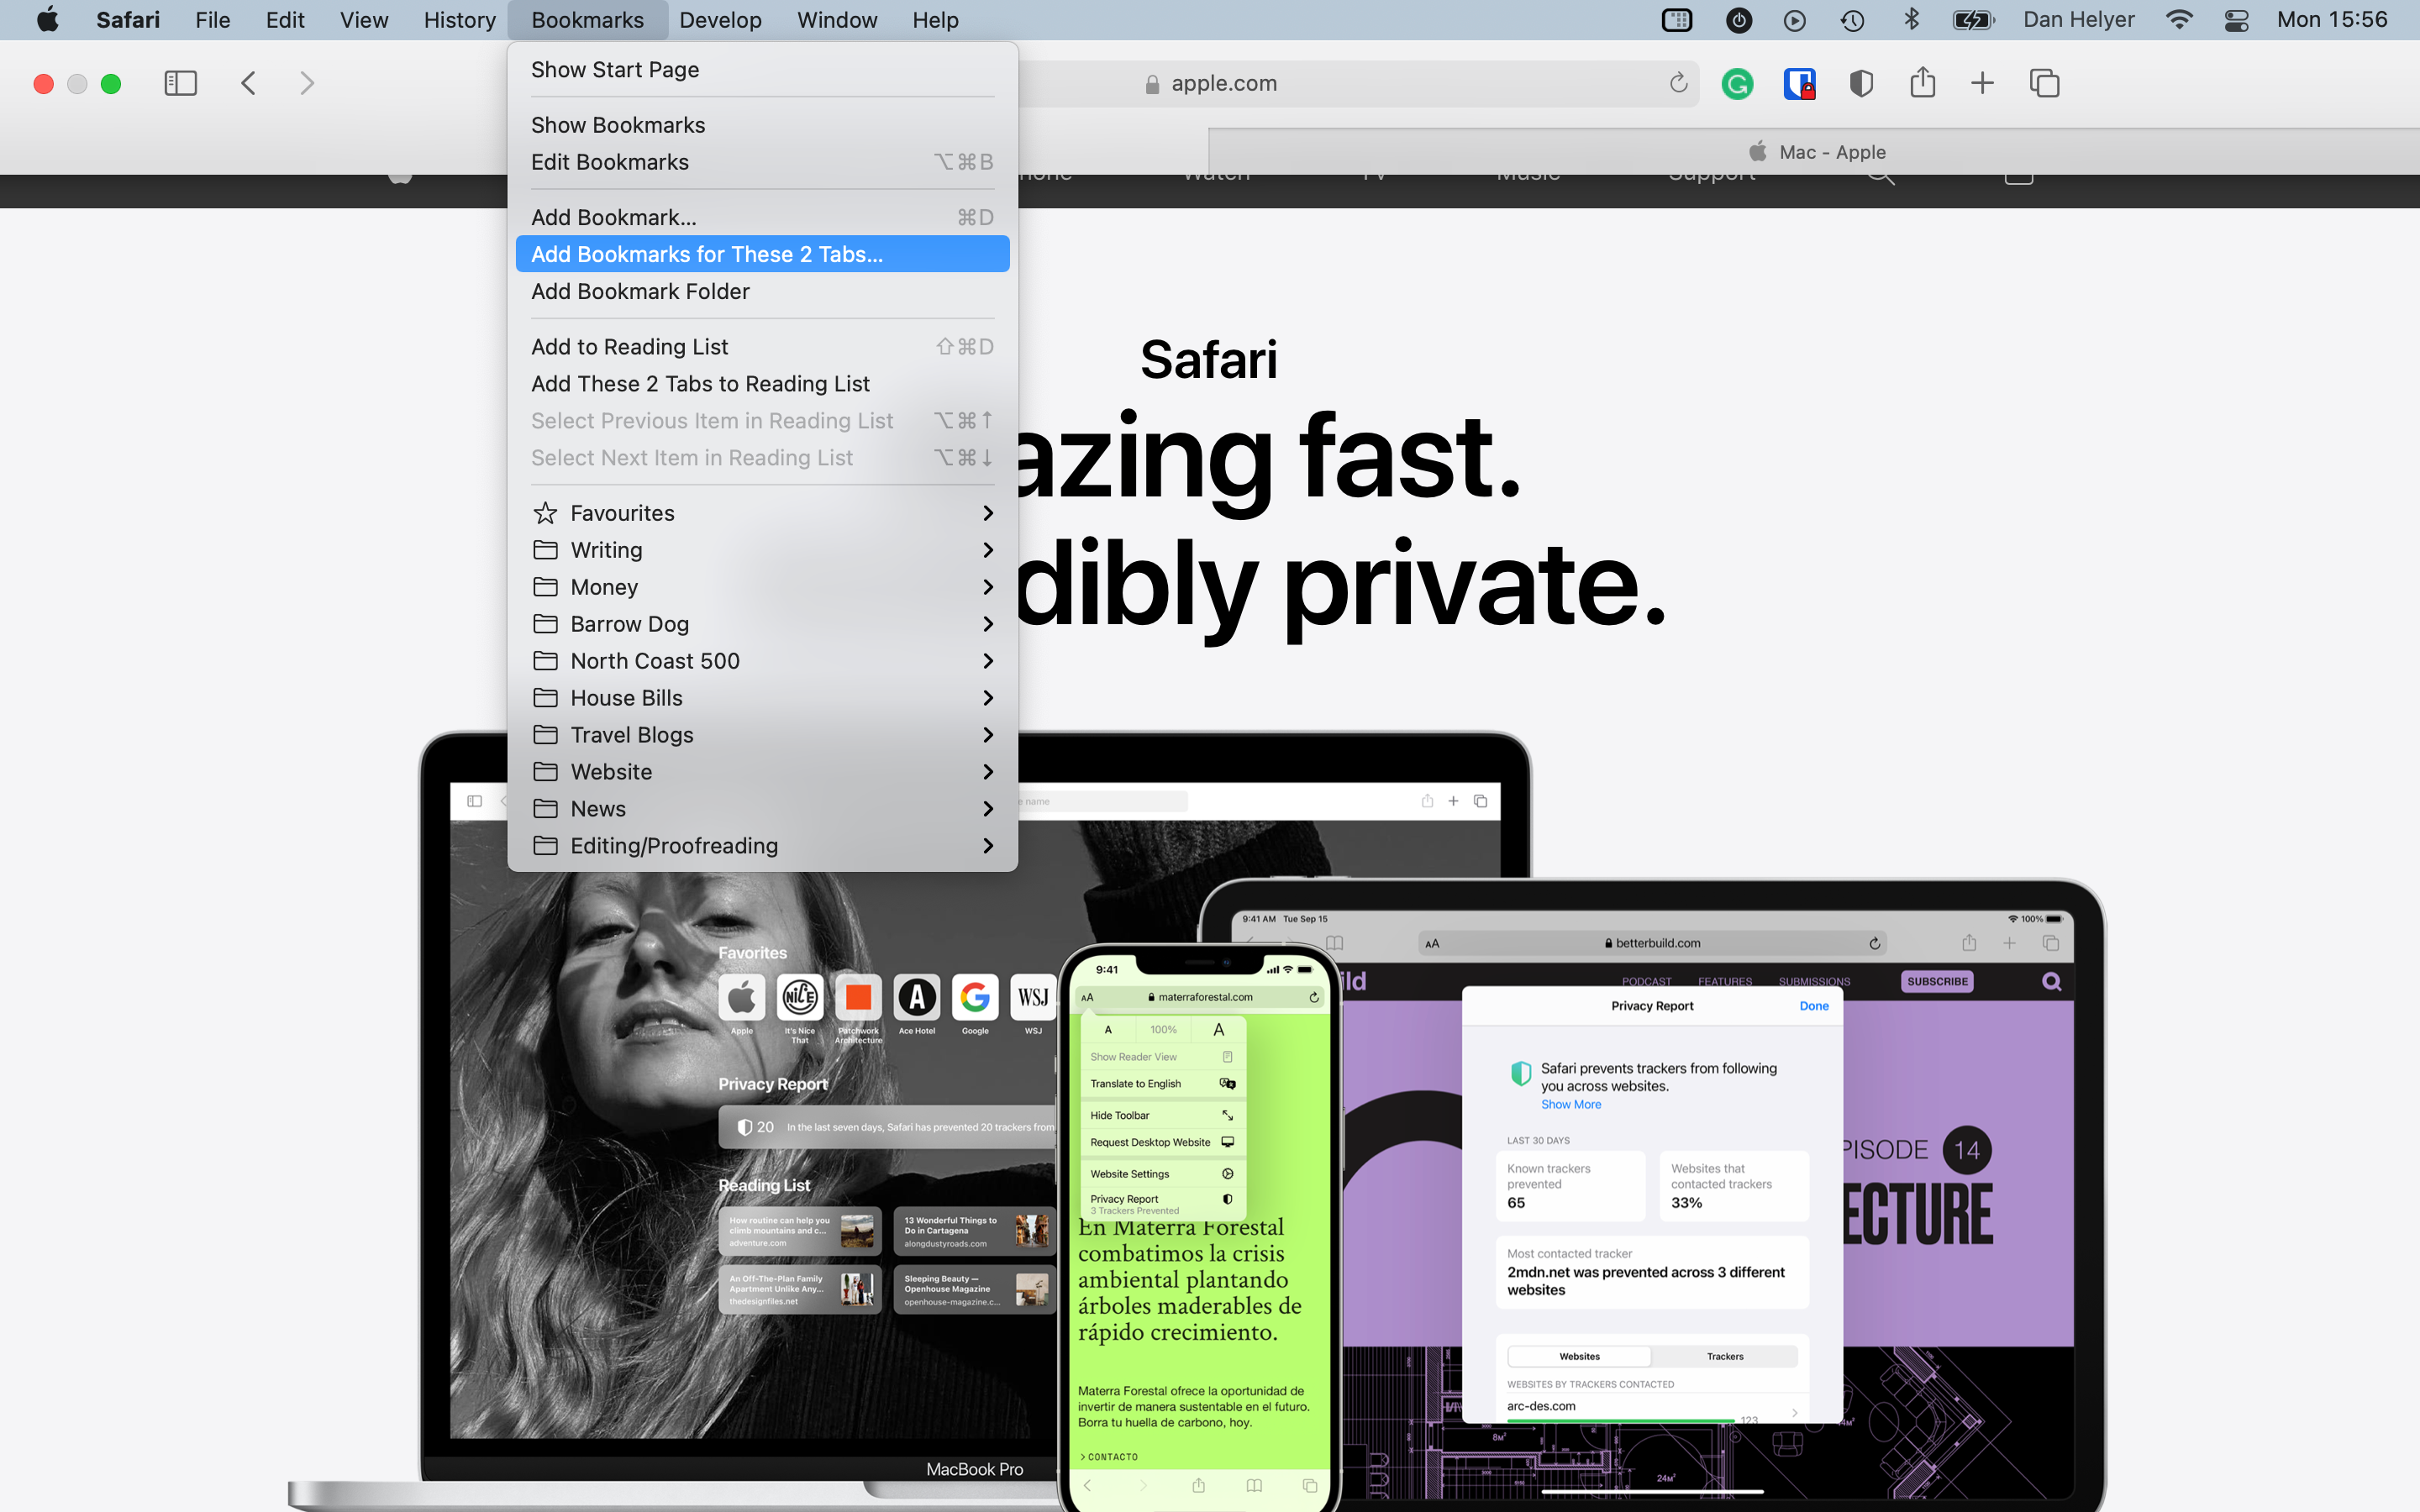Click the share sheet icon in Safari toolbar

pyautogui.click(x=1923, y=81)
